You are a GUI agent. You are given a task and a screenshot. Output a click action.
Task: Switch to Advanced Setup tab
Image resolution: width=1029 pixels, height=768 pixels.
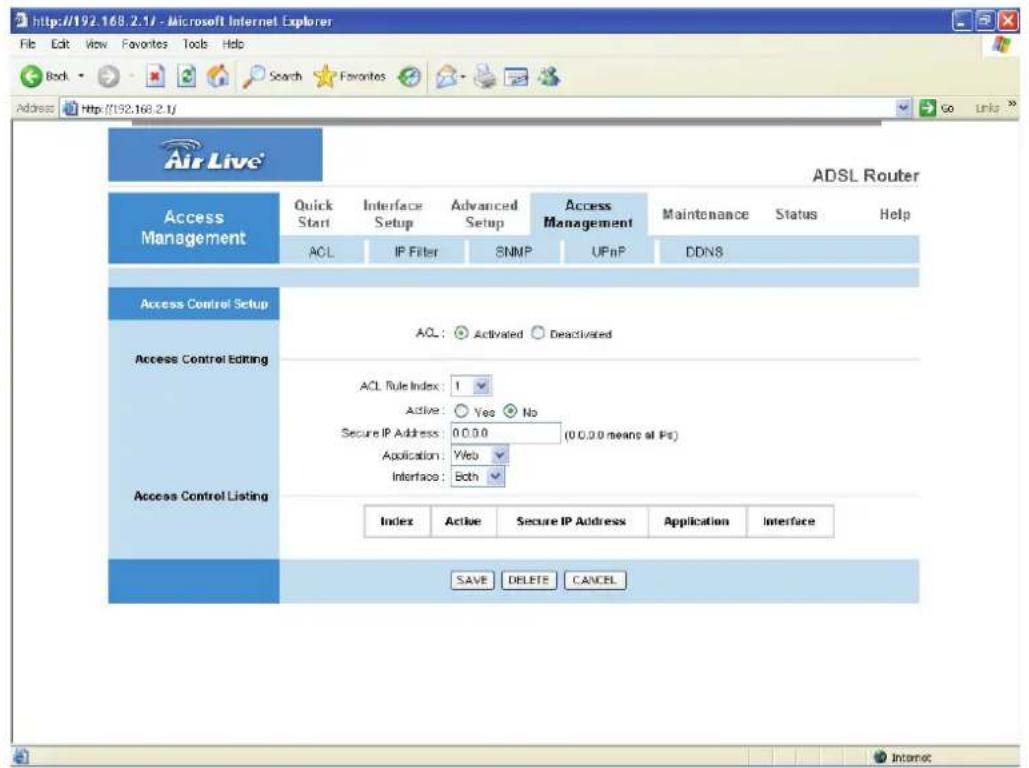tap(484, 214)
